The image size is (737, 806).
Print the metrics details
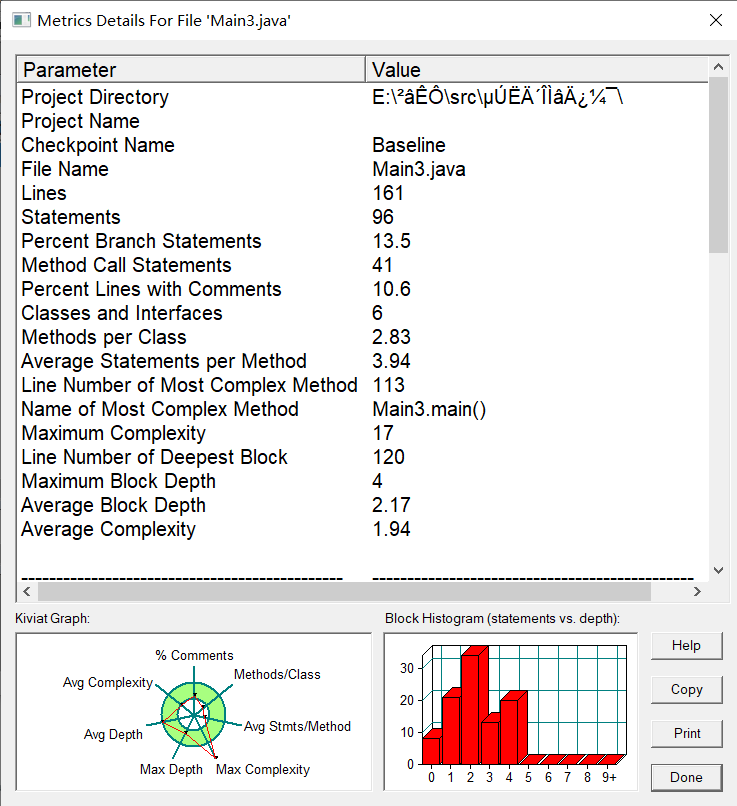coord(687,734)
